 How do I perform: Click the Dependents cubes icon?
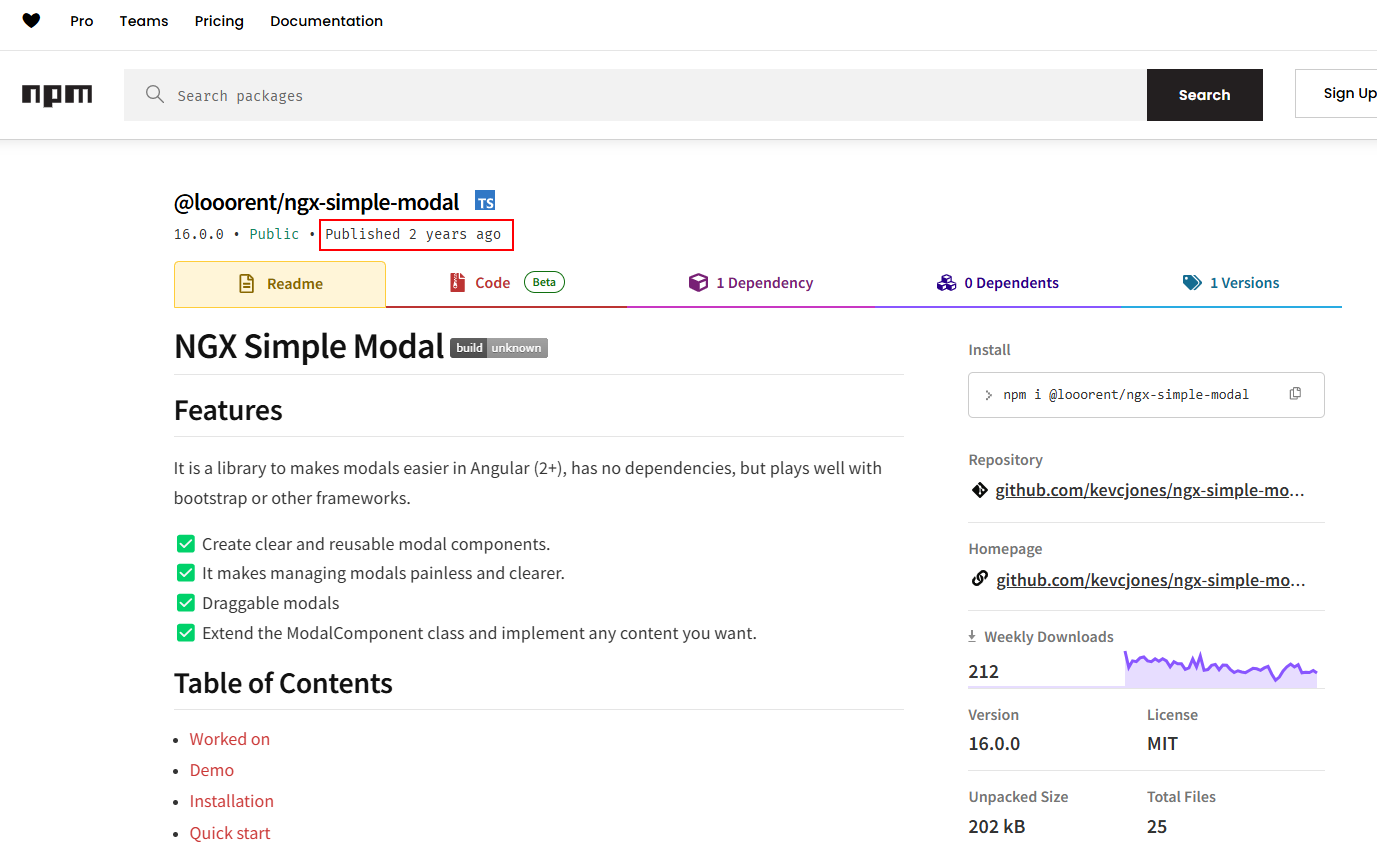pyautogui.click(x=946, y=283)
